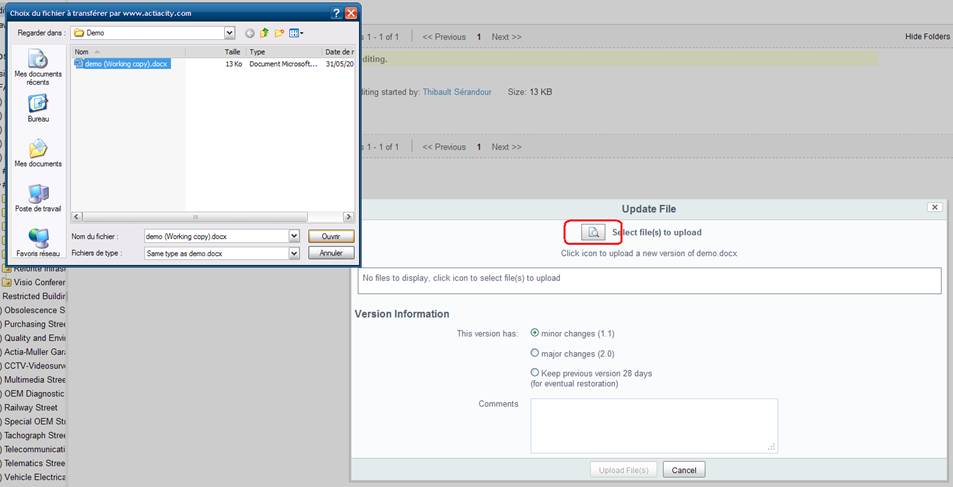The image size is (953, 487).
Task: Click inside the Comments text box
Action: [x=653, y=425]
